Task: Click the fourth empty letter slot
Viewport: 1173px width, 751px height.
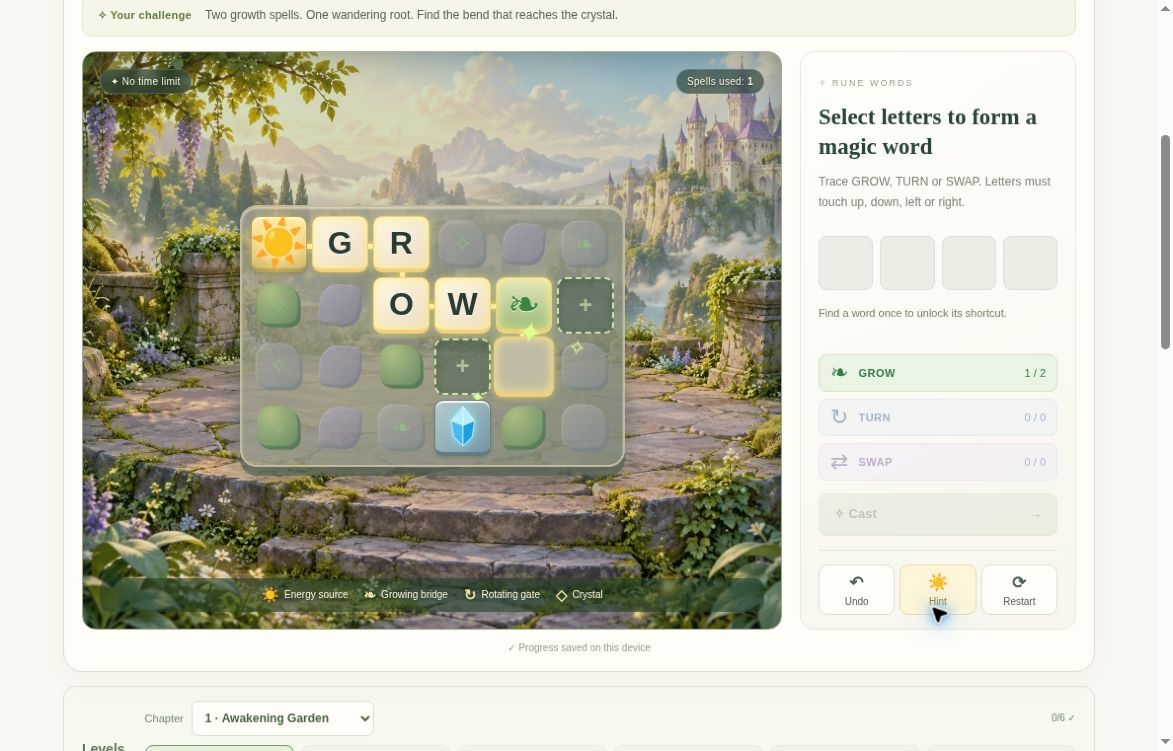Action: click(x=1030, y=263)
